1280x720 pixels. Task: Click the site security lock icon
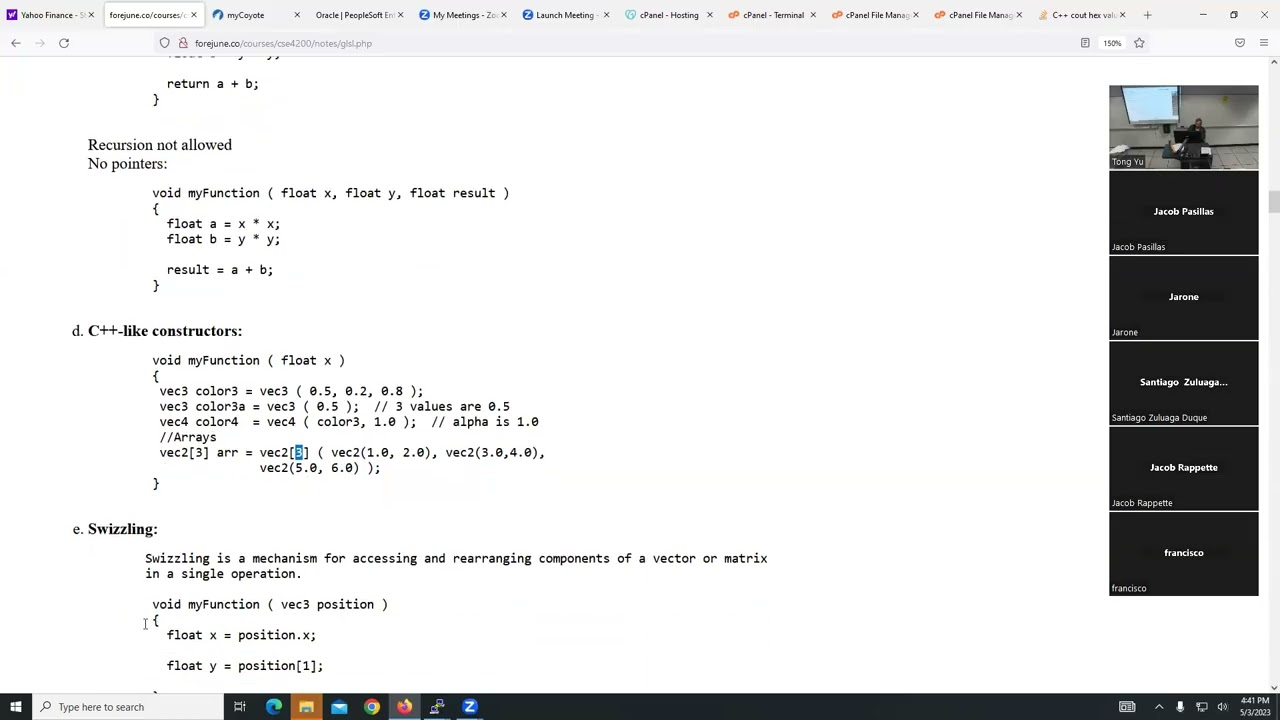click(x=183, y=43)
